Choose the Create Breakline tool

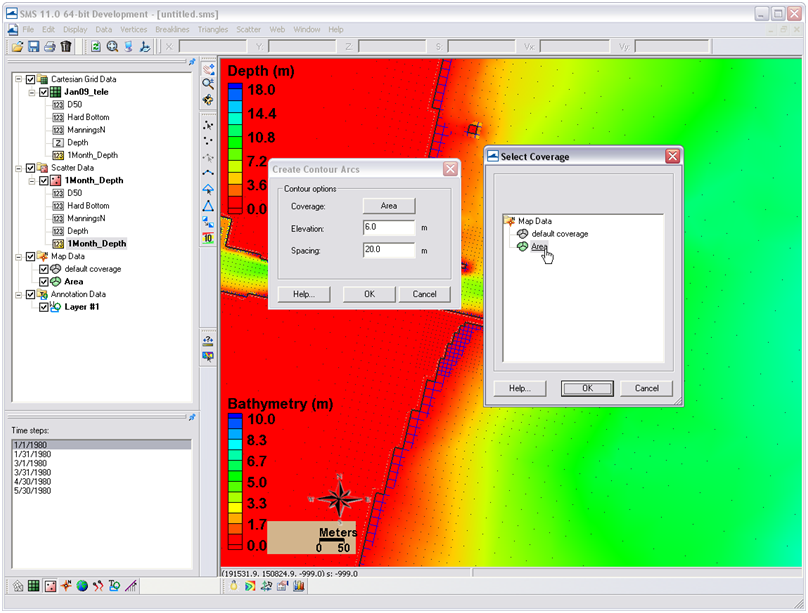pos(208,173)
